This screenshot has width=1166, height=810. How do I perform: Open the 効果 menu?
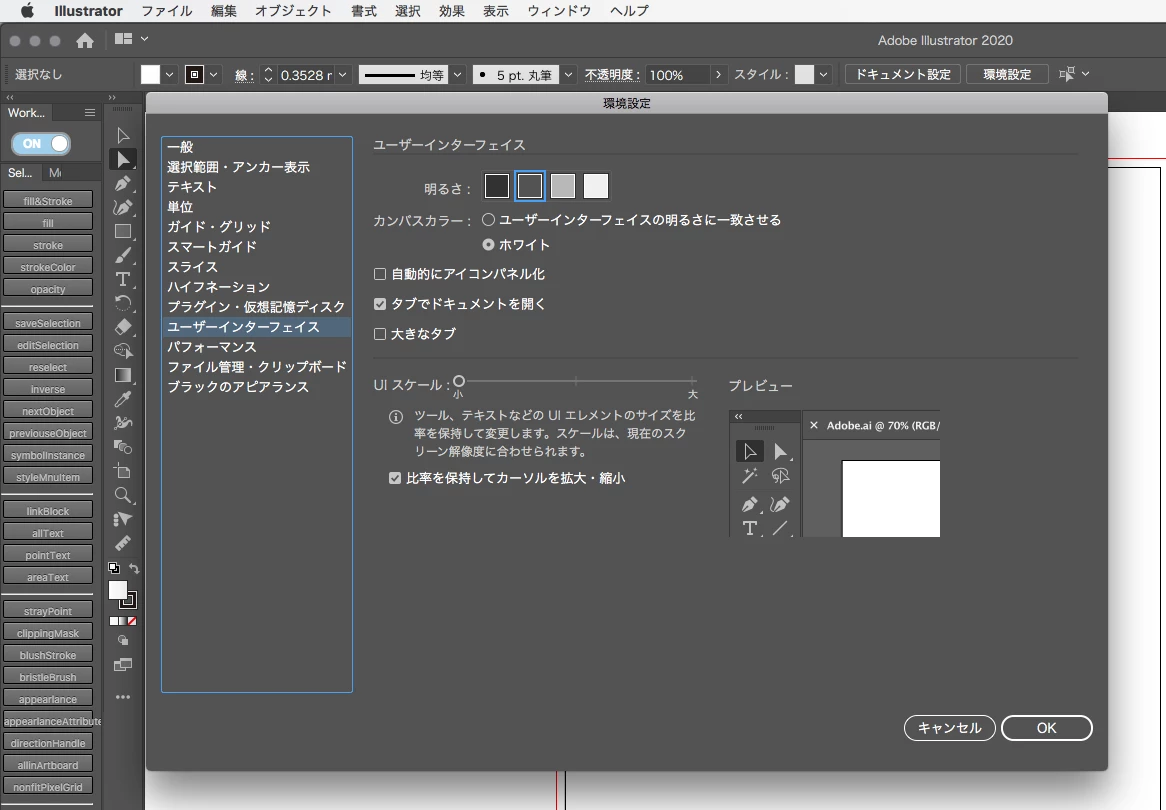pos(451,11)
